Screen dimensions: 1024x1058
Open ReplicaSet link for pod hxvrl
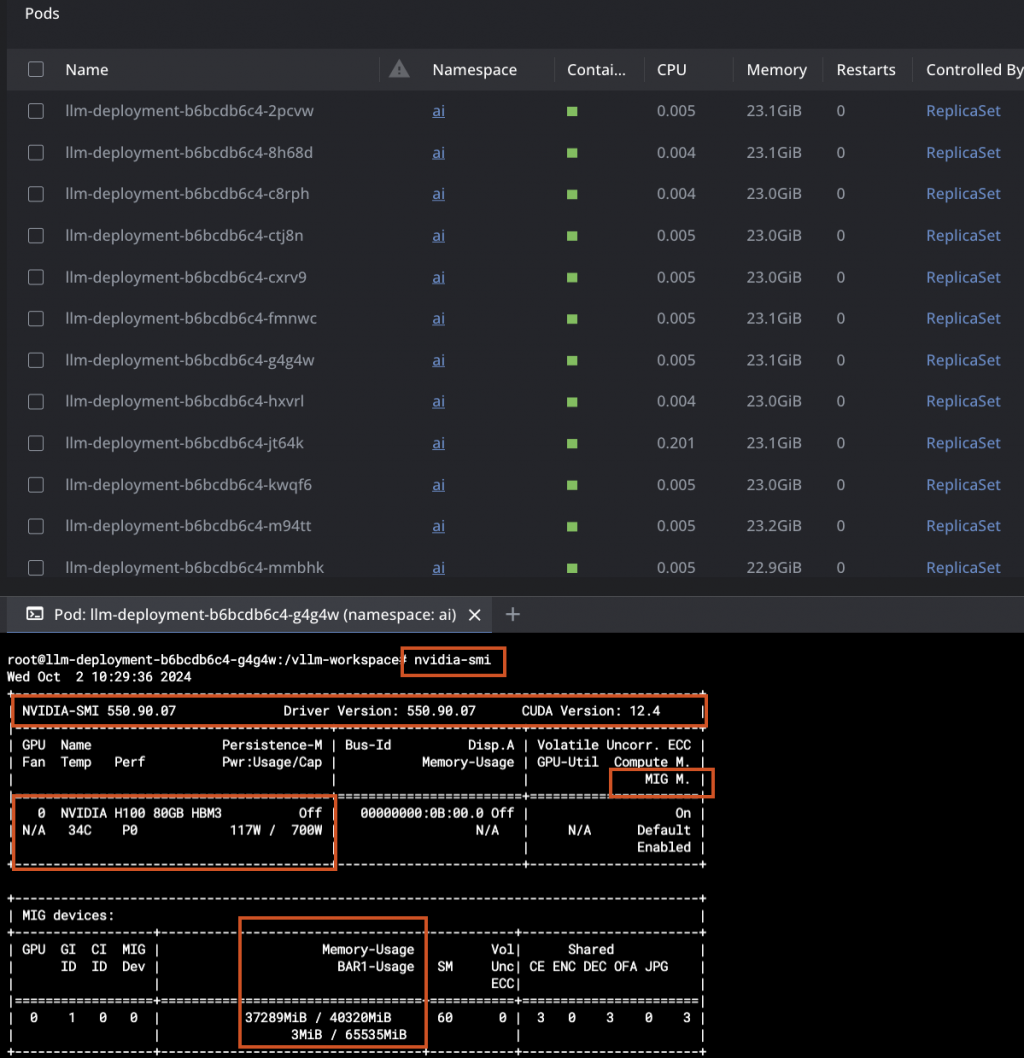pyautogui.click(x=963, y=401)
